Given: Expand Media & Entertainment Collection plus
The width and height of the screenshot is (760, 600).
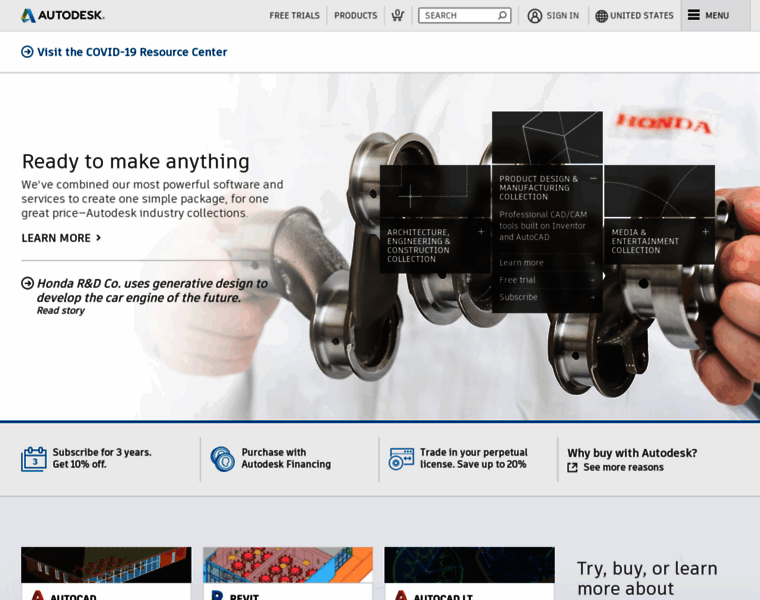Looking at the screenshot, I should pyautogui.click(x=705, y=232).
